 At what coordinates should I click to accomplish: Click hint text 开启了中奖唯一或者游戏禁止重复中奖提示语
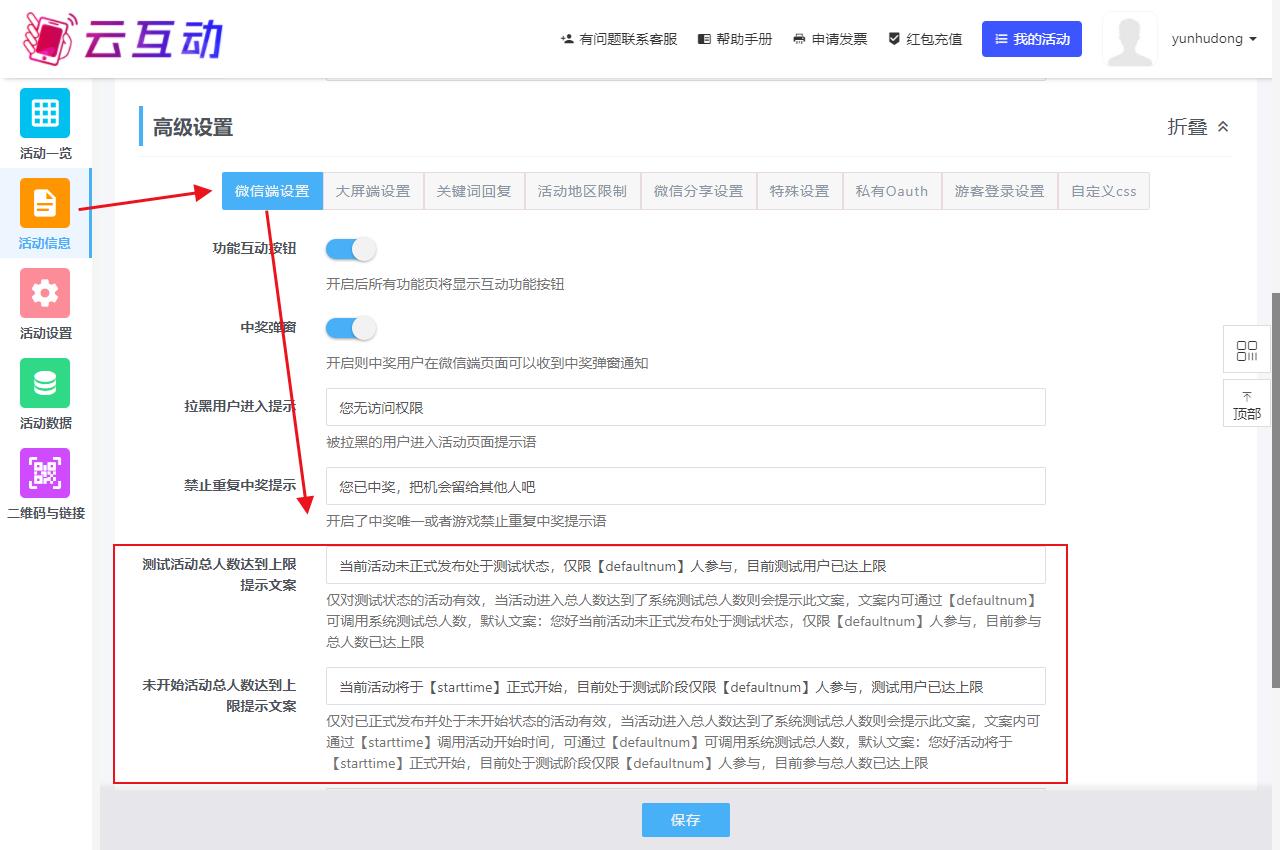(466, 521)
